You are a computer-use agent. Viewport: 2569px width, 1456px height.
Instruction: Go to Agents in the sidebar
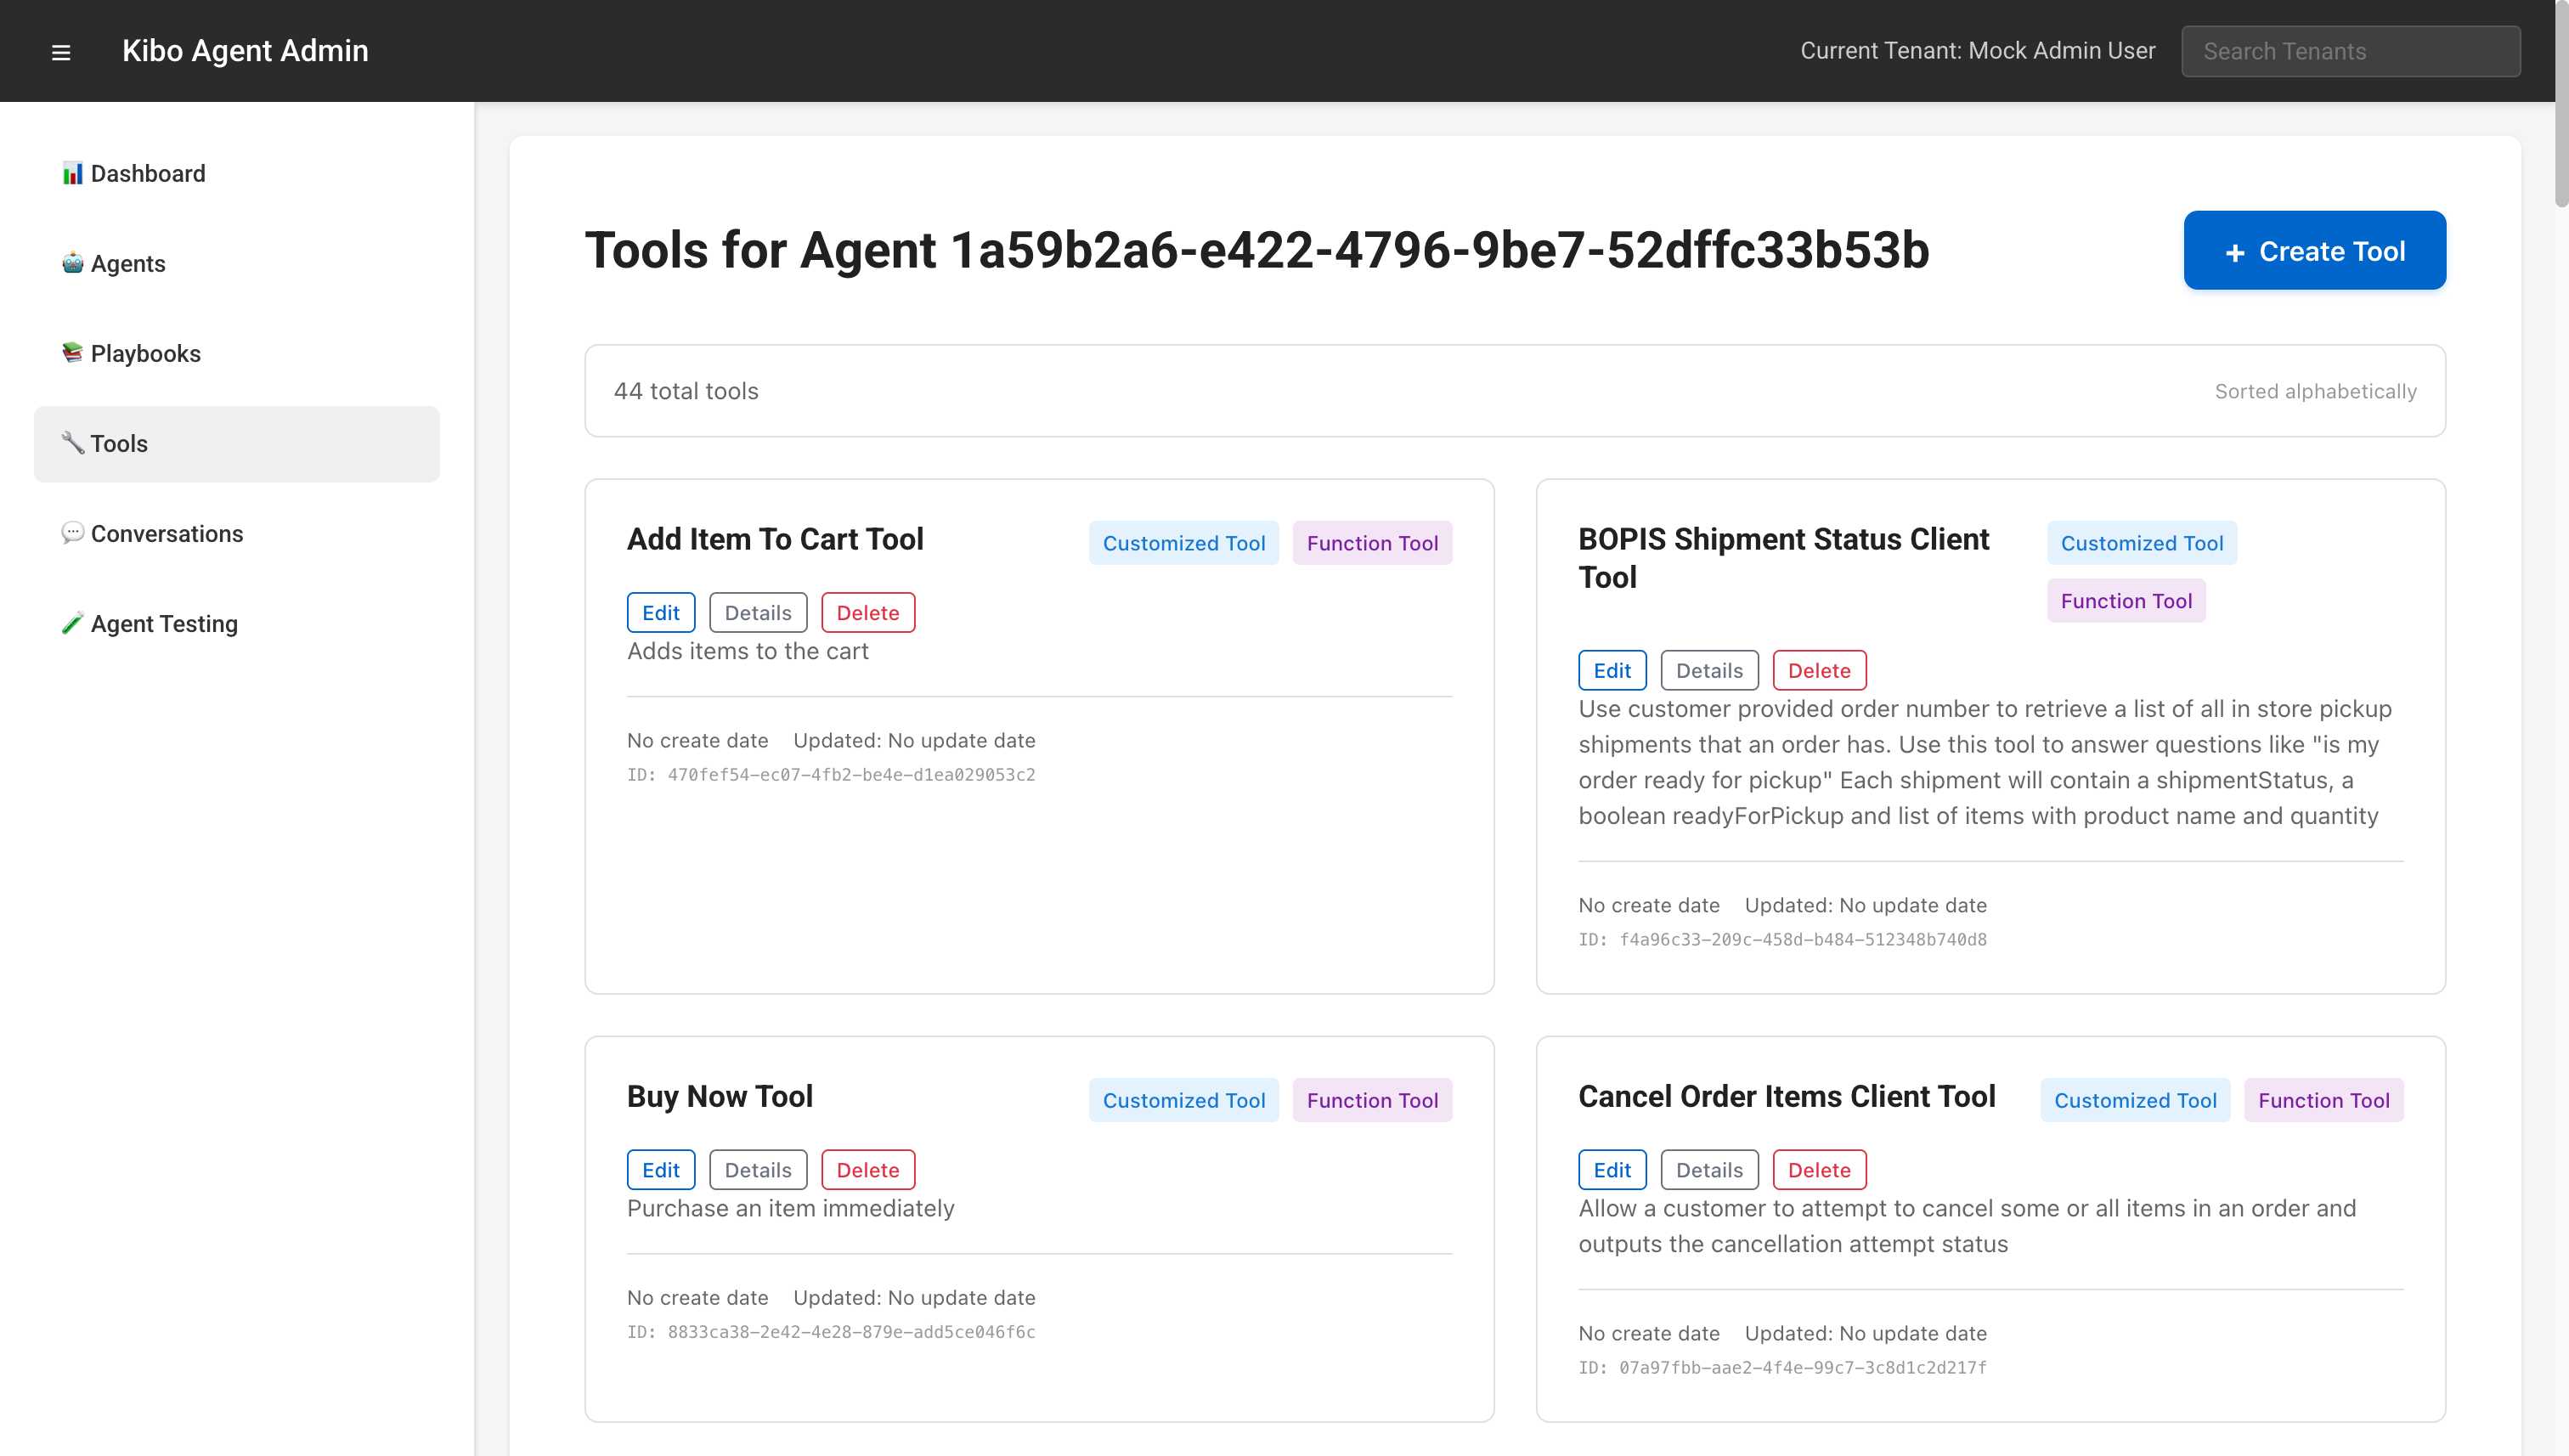[x=237, y=264]
